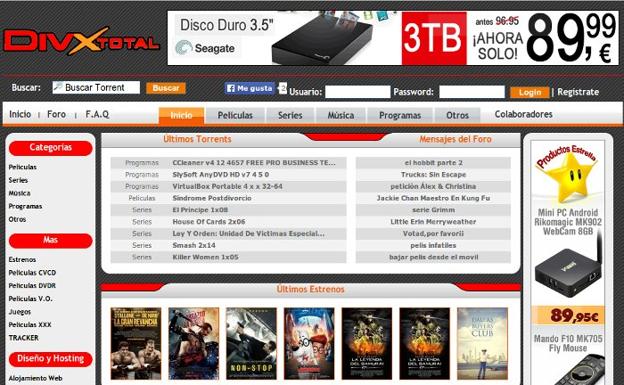Viewport: 624px width, 385px height.
Task: Open forum message bajar pelis desde el movil
Action: (433, 257)
